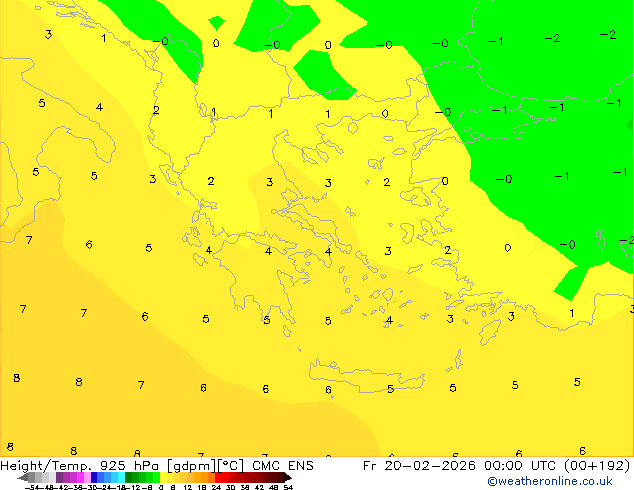Click the '54' label at legend's right end
The width and height of the screenshot is (634, 490).
[288, 488]
